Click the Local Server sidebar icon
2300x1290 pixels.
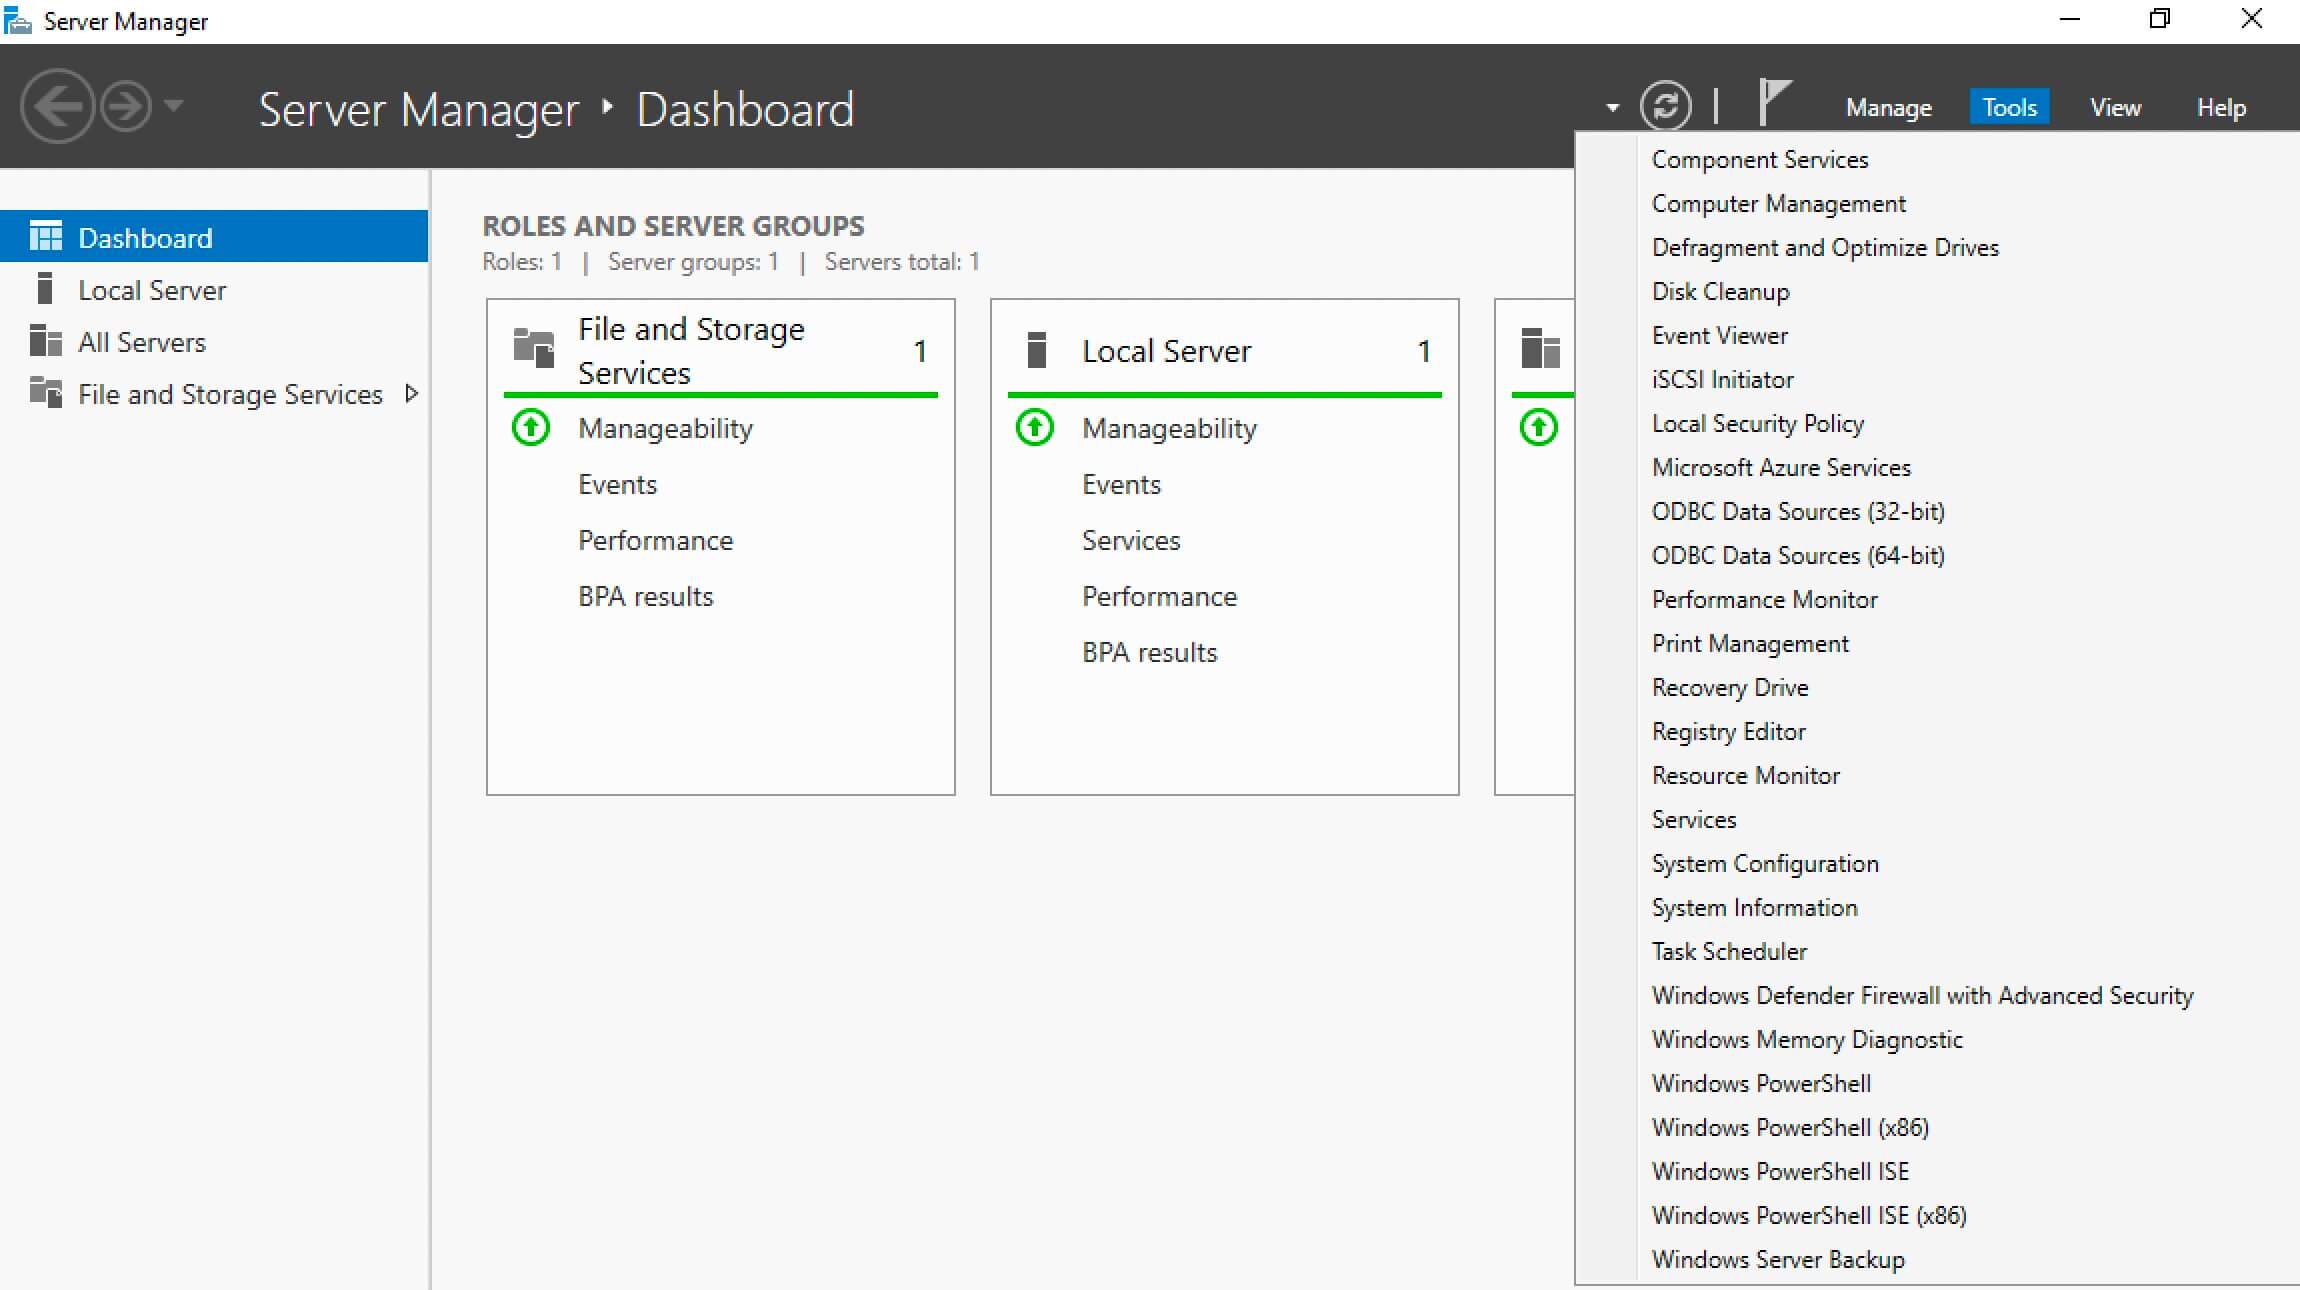pos(45,289)
